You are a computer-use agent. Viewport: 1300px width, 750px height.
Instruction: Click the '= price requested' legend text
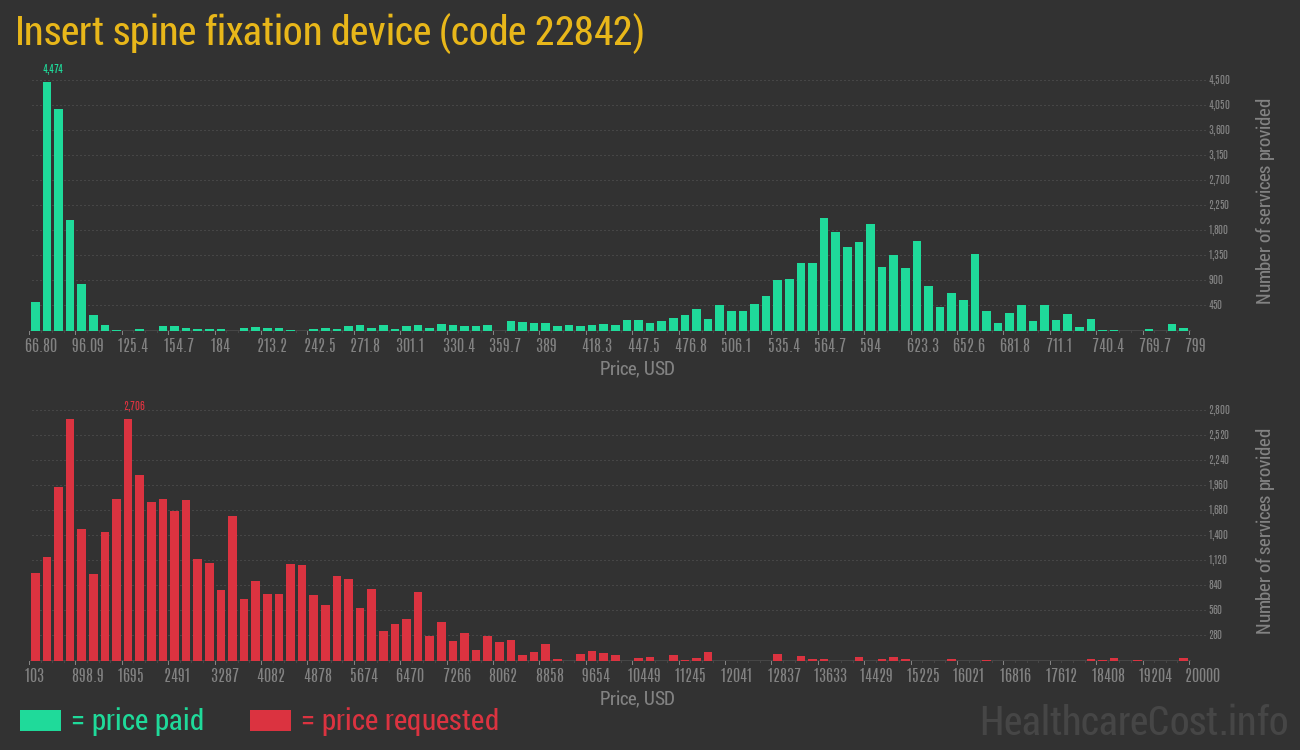point(399,720)
